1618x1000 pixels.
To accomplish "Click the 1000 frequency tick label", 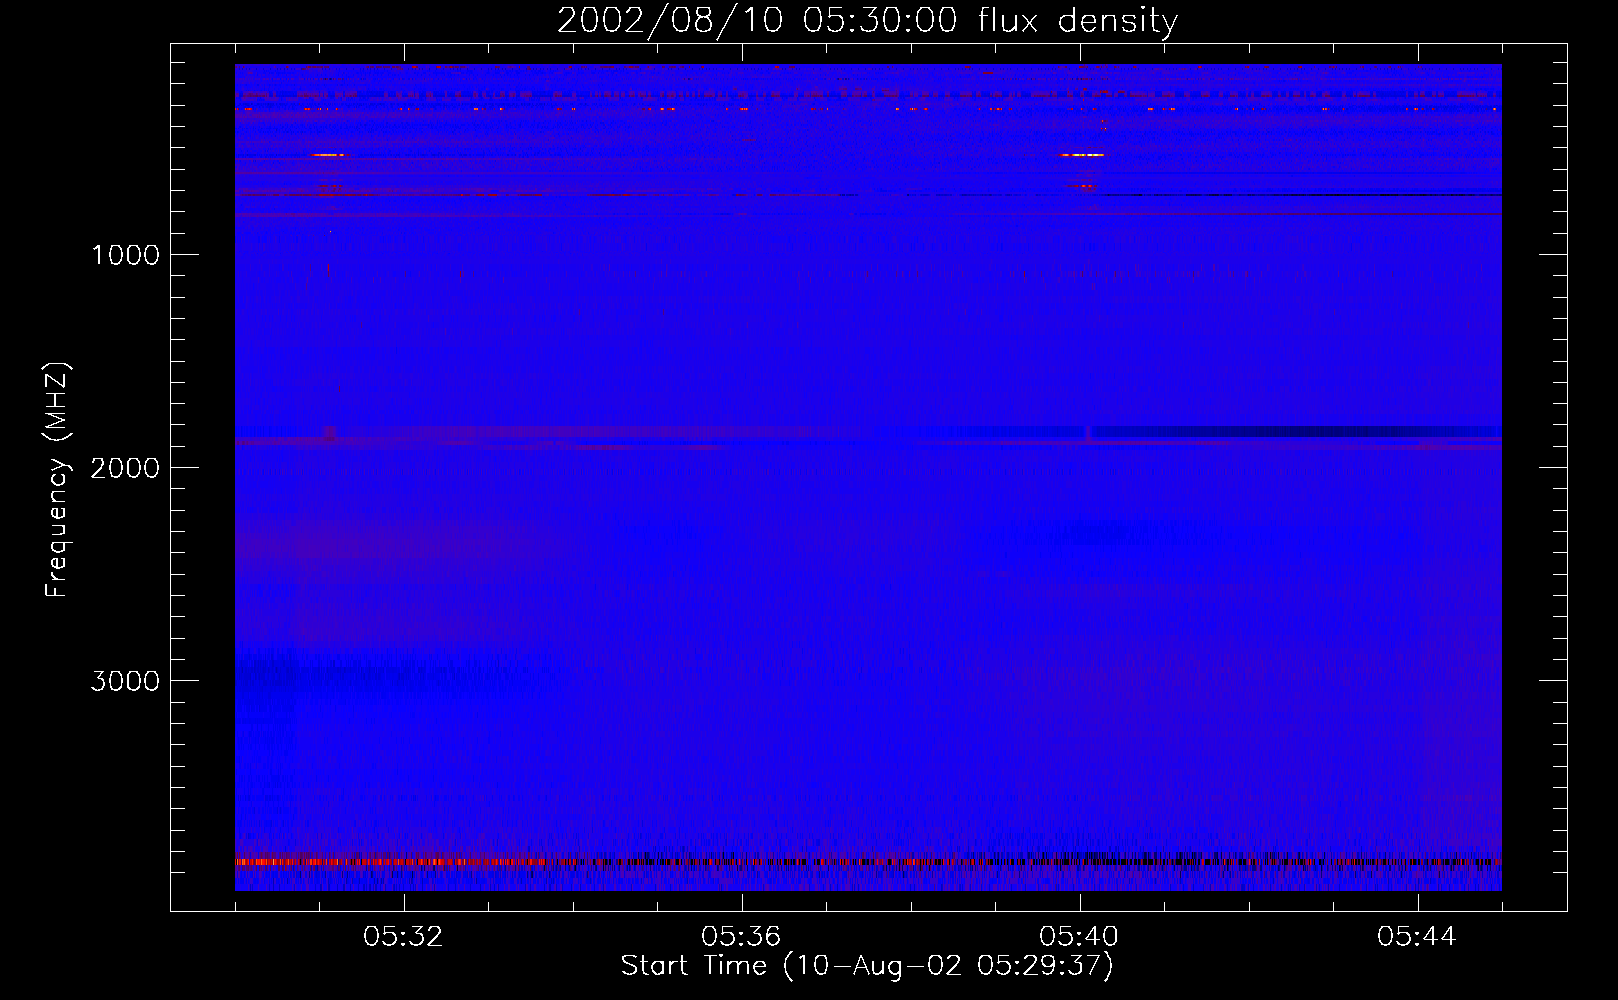I will (x=125, y=255).
